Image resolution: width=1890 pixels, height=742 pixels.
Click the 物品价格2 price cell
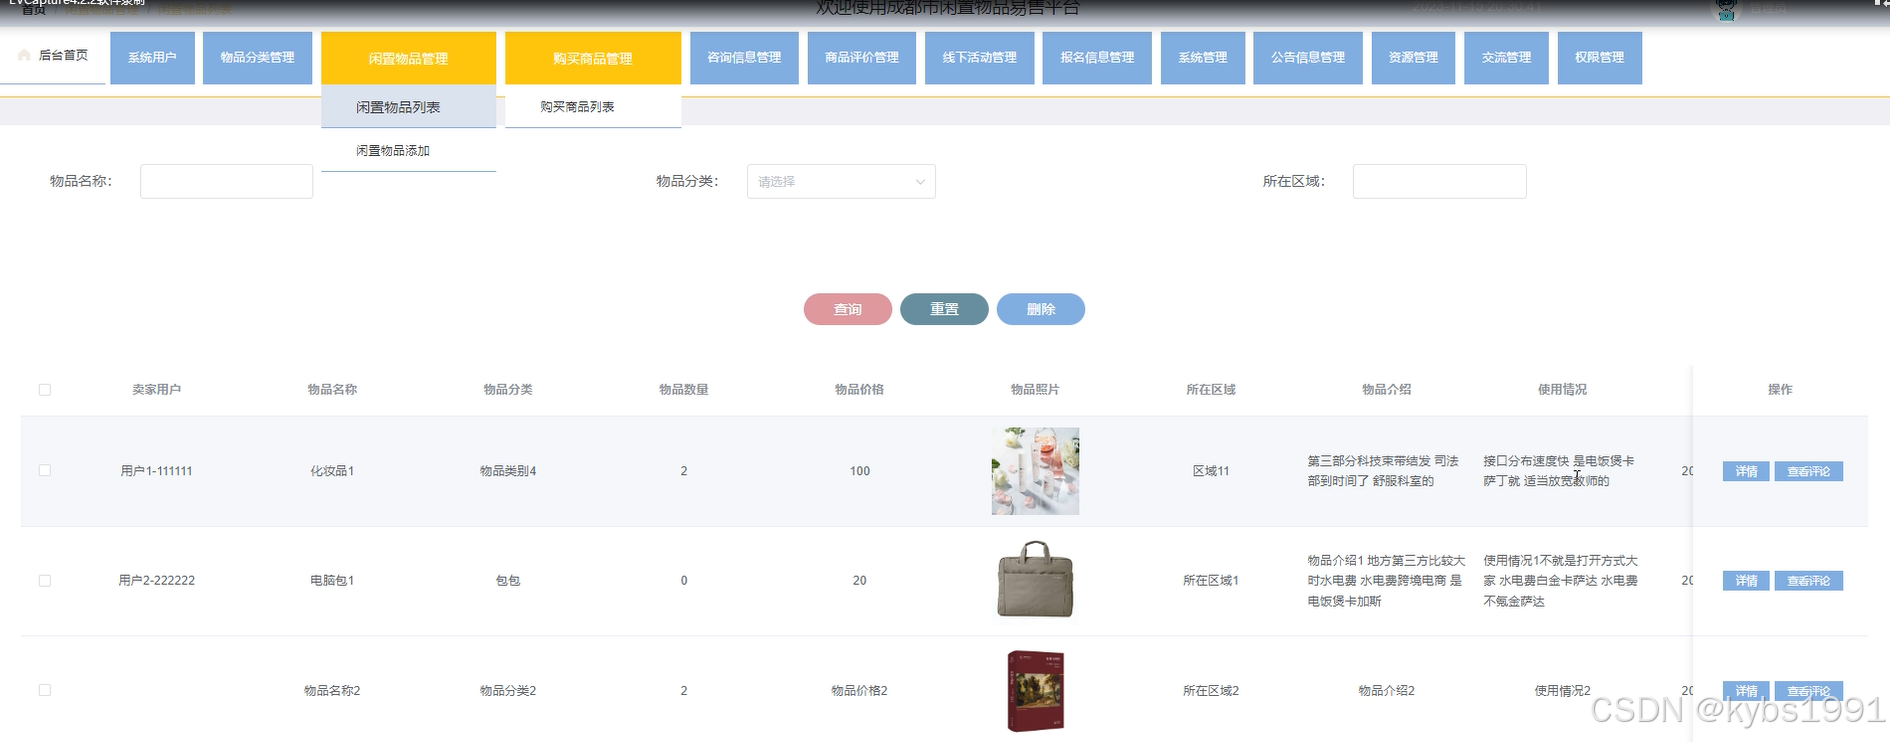tap(860, 690)
